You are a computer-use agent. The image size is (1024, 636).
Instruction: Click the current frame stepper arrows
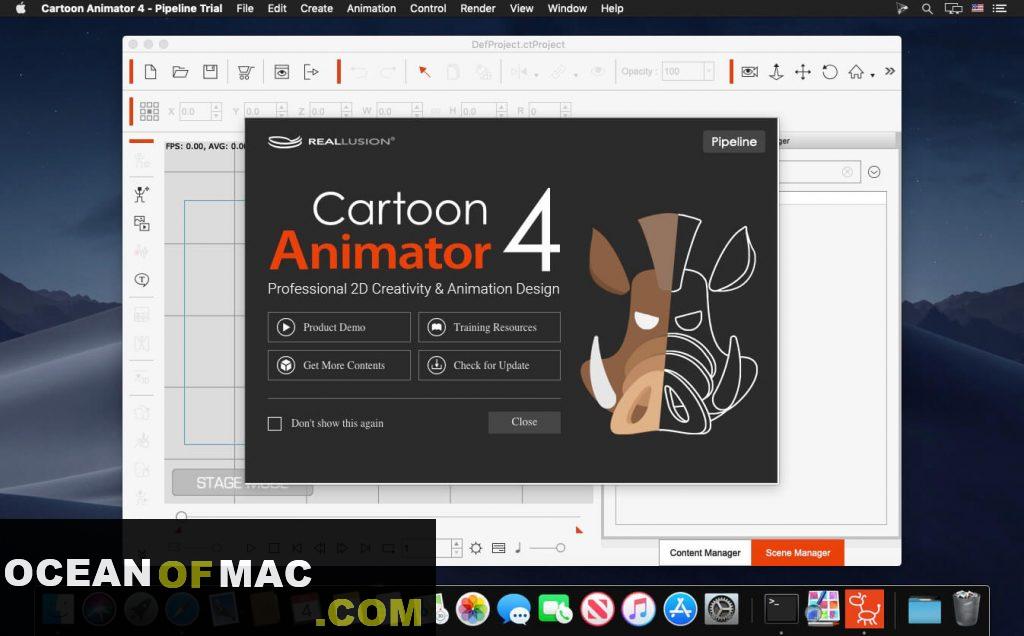(x=456, y=549)
